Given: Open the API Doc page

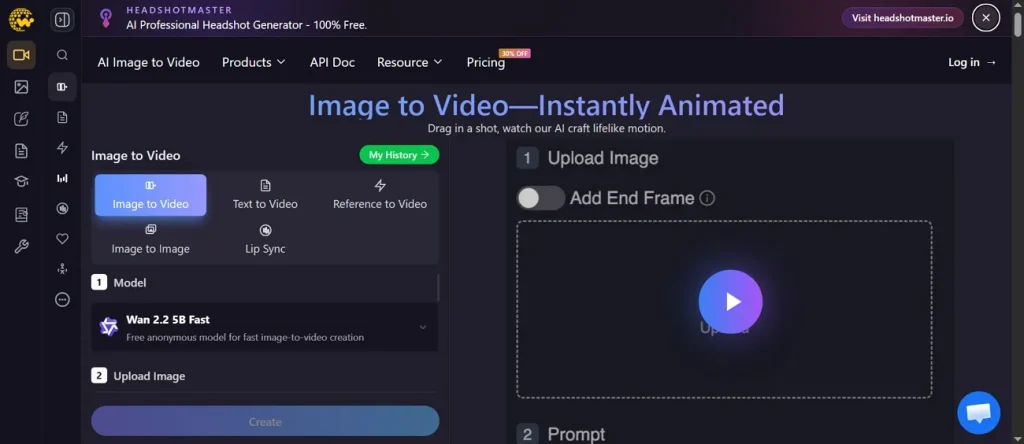Looking at the screenshot, I should pos(332,62).
